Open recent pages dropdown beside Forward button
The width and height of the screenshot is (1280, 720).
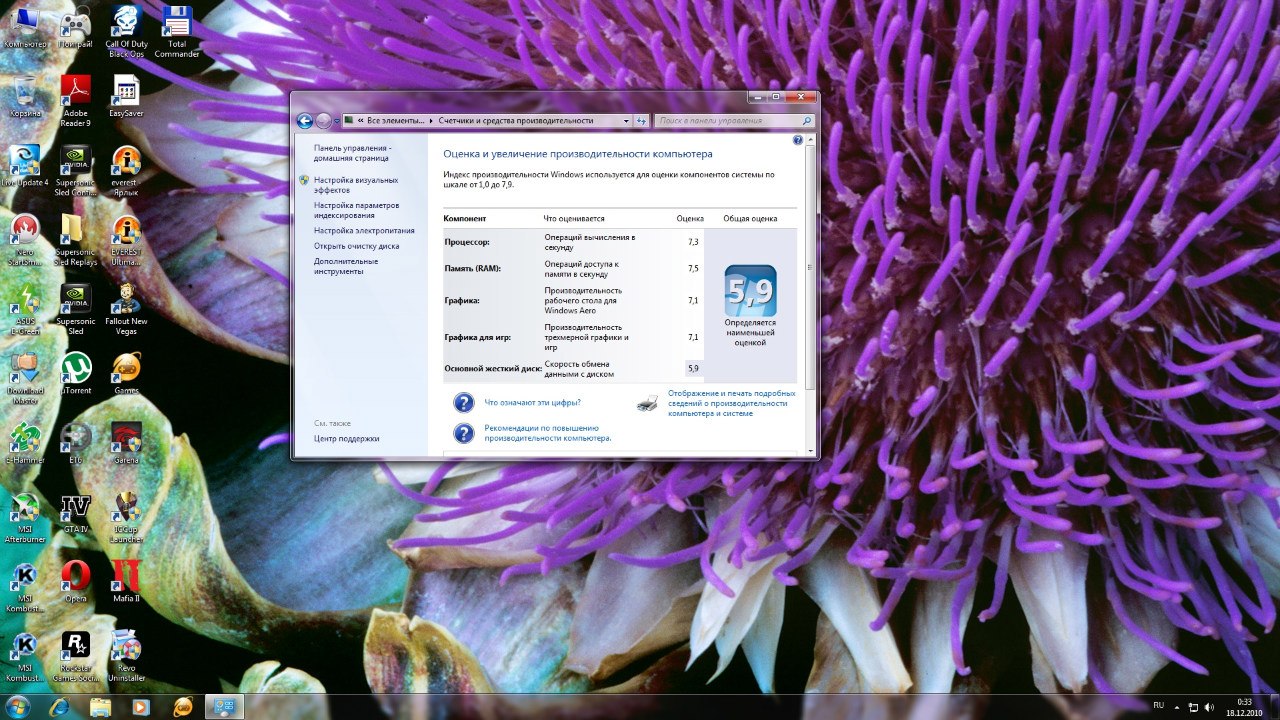(x=337, y=121)
